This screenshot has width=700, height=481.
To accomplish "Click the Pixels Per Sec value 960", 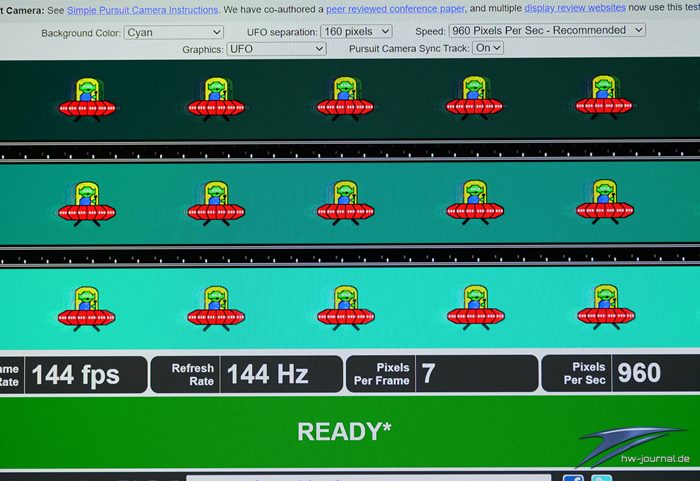I will tap(639, 372).
